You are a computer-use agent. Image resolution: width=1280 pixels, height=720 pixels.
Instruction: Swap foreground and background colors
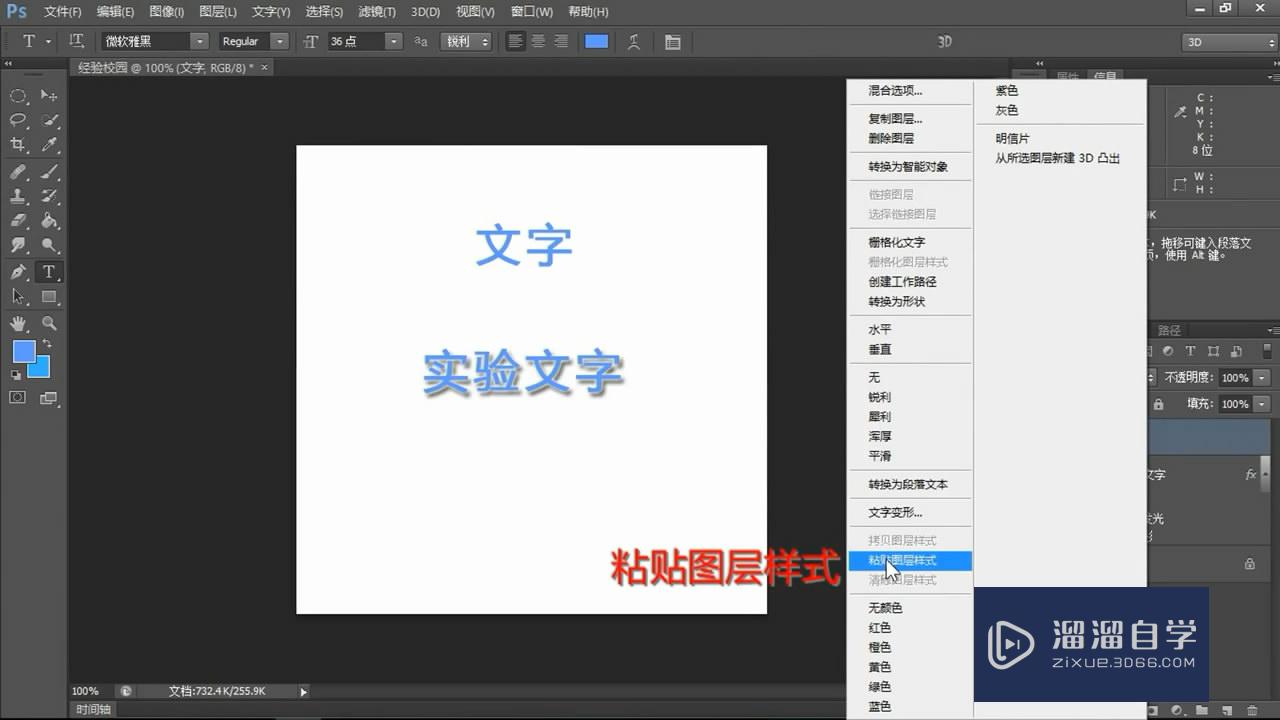47,344
